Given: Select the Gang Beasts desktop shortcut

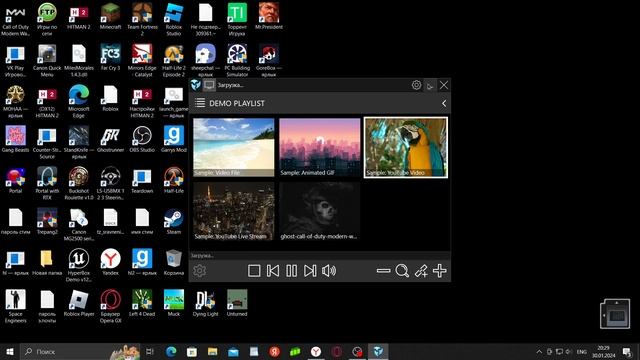Looking at the screenshot, I should coord(16,139).
